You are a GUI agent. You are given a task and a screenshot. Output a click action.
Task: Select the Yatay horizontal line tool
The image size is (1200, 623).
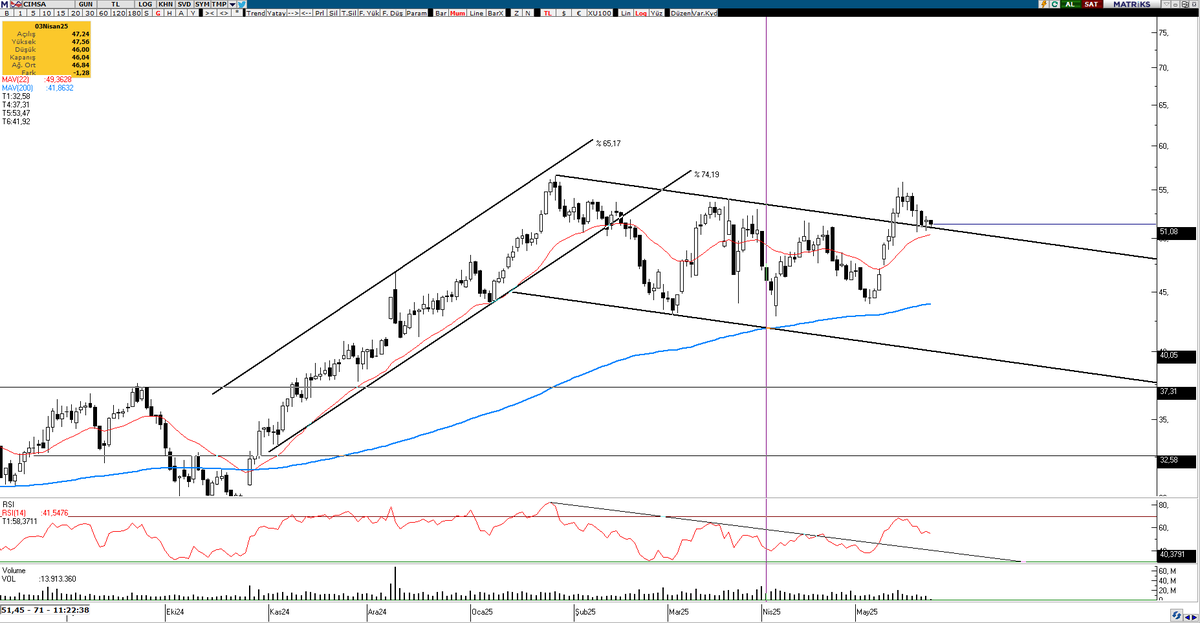pos(275,15)
